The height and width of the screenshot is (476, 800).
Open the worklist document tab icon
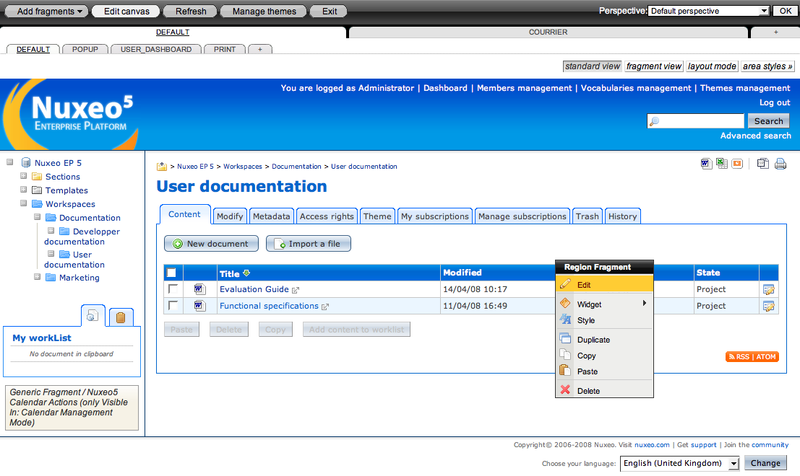click(x=92, y=316)
